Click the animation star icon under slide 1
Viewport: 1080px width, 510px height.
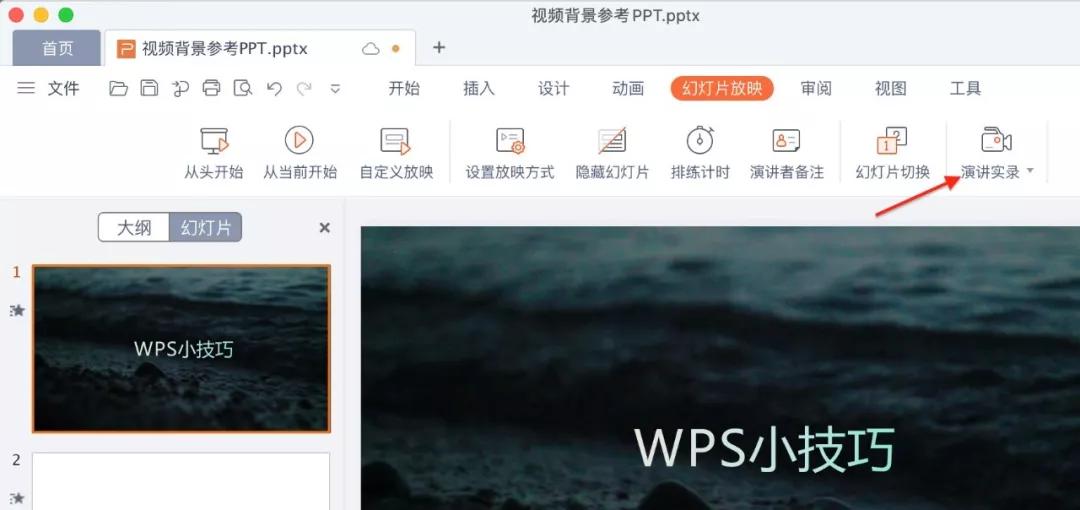[17, 311]
